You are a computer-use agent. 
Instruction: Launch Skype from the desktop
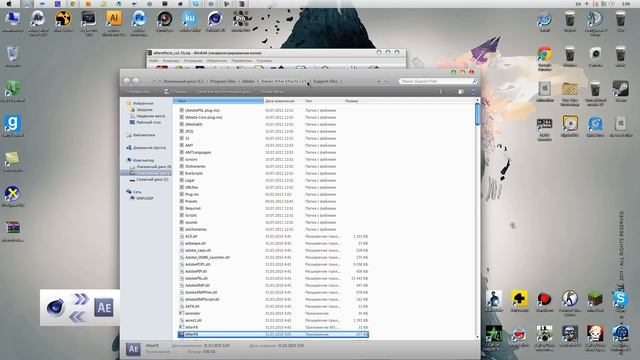coord(620,299)
